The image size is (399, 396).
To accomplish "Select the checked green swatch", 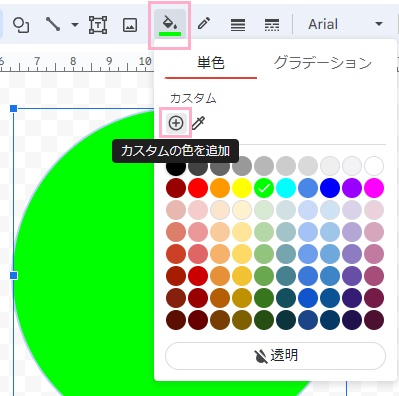I will point(264,188).
